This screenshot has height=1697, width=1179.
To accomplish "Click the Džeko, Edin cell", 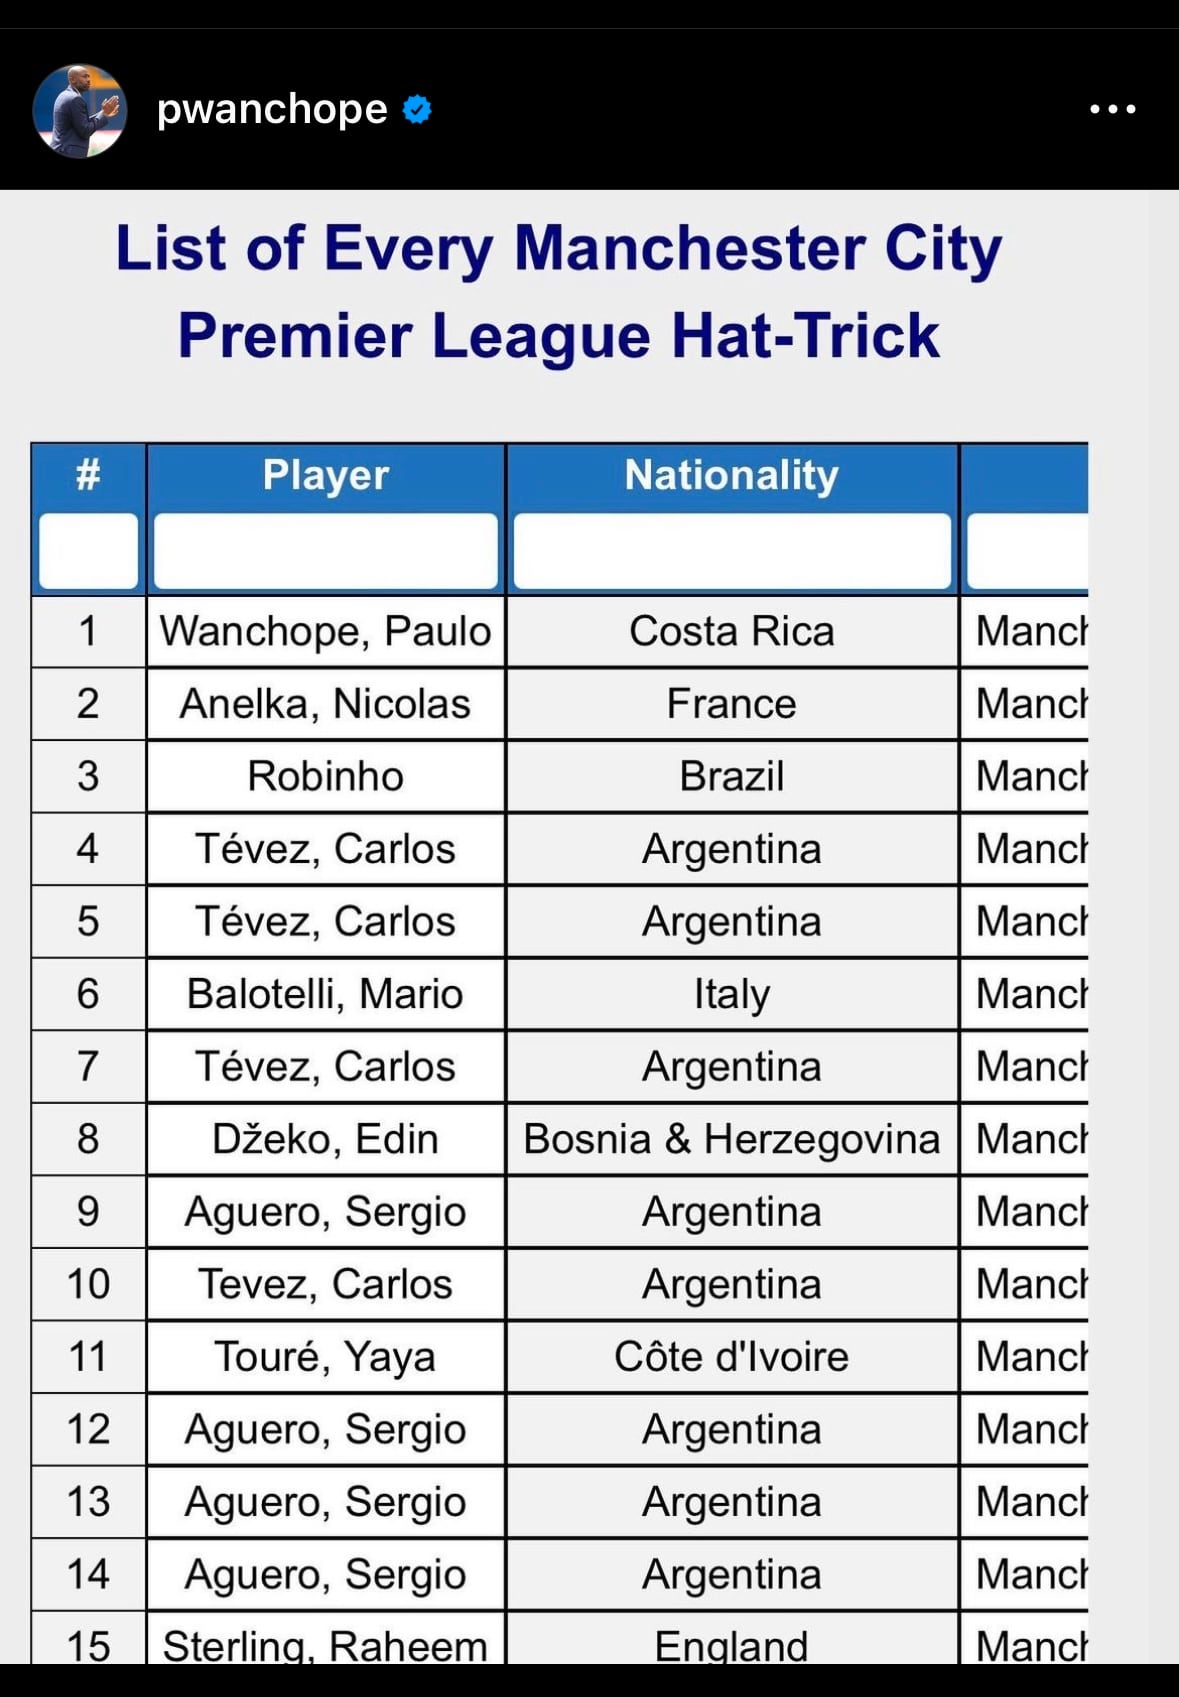I will [326, 1139].
